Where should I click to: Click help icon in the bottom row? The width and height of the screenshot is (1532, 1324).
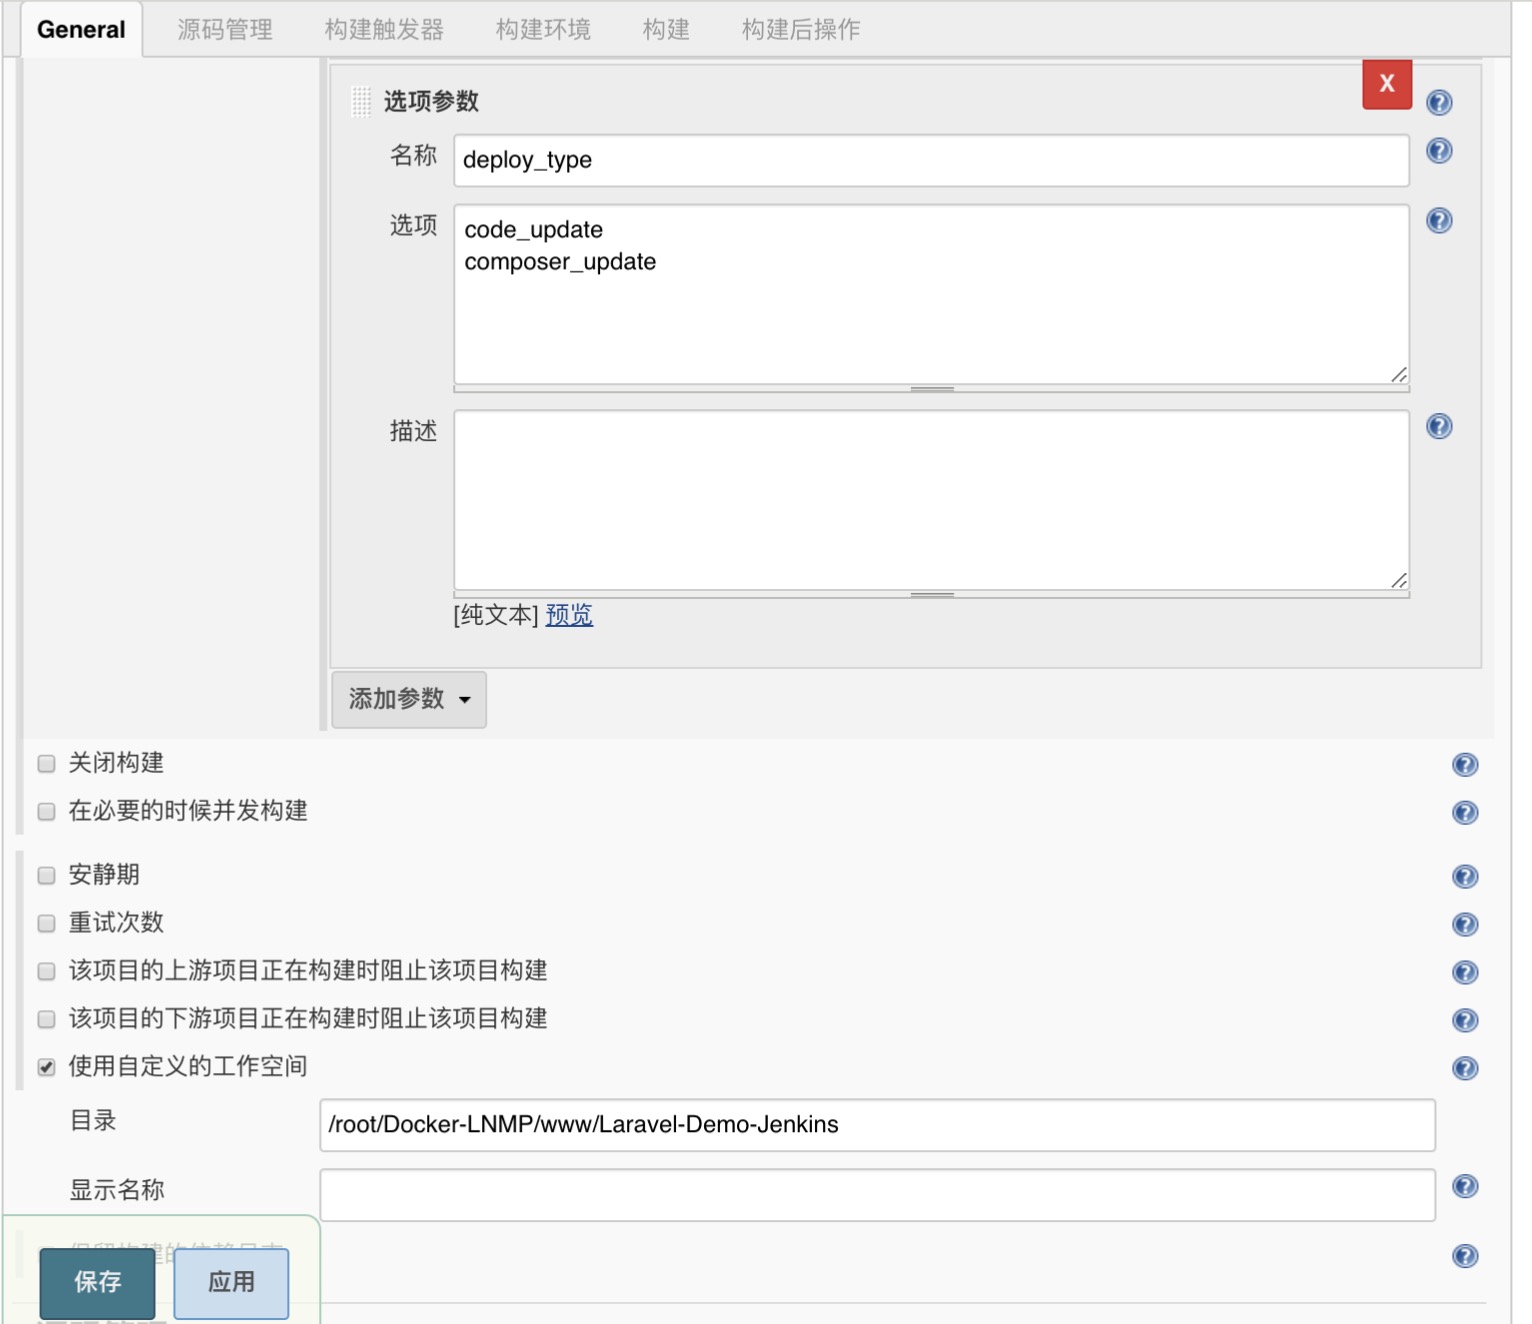[1465, 1257]
